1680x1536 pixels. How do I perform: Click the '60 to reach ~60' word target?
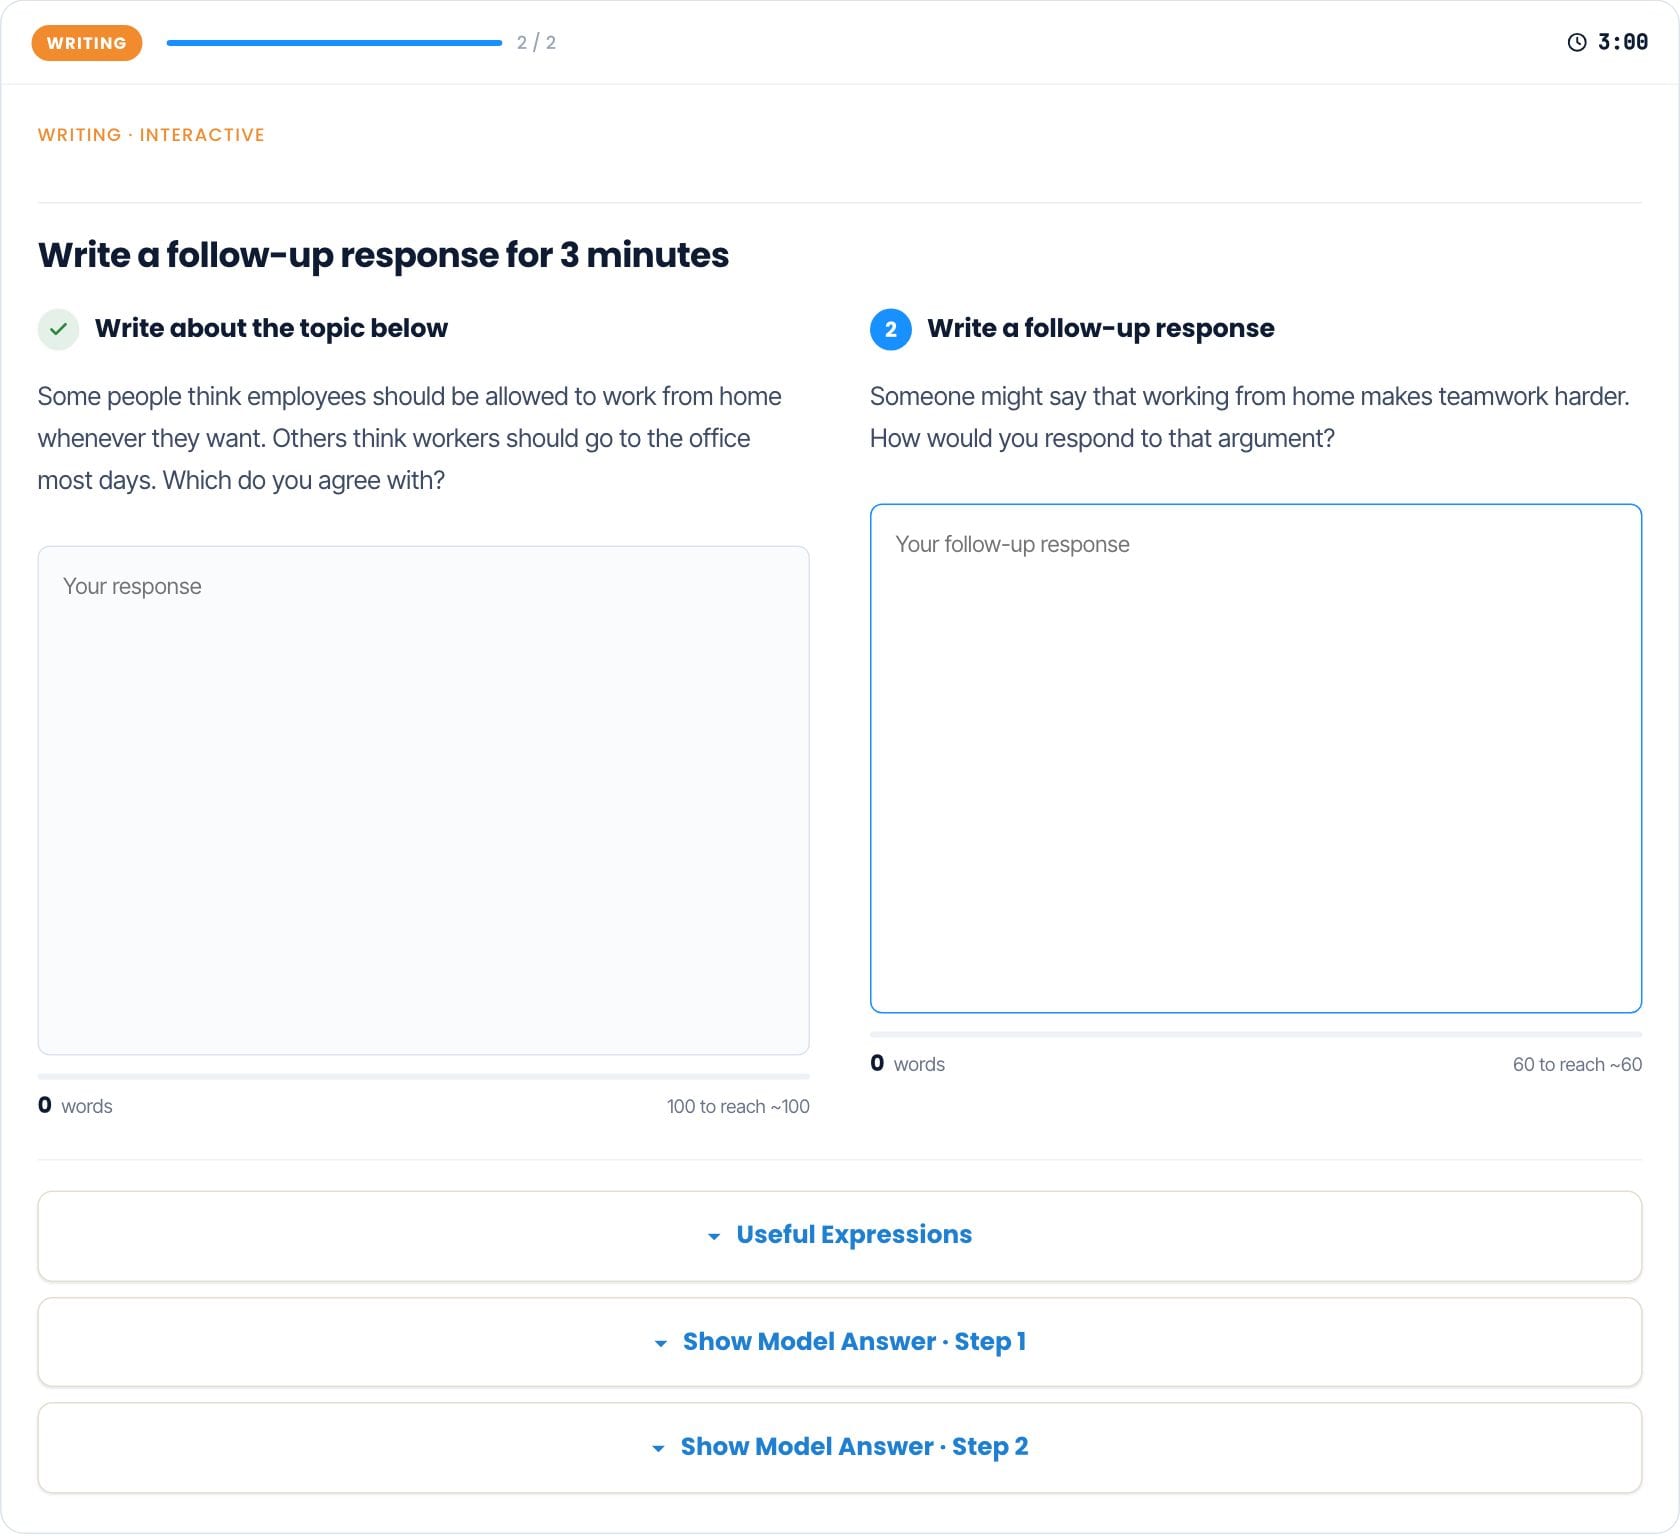click(x=1577, y=1065)
